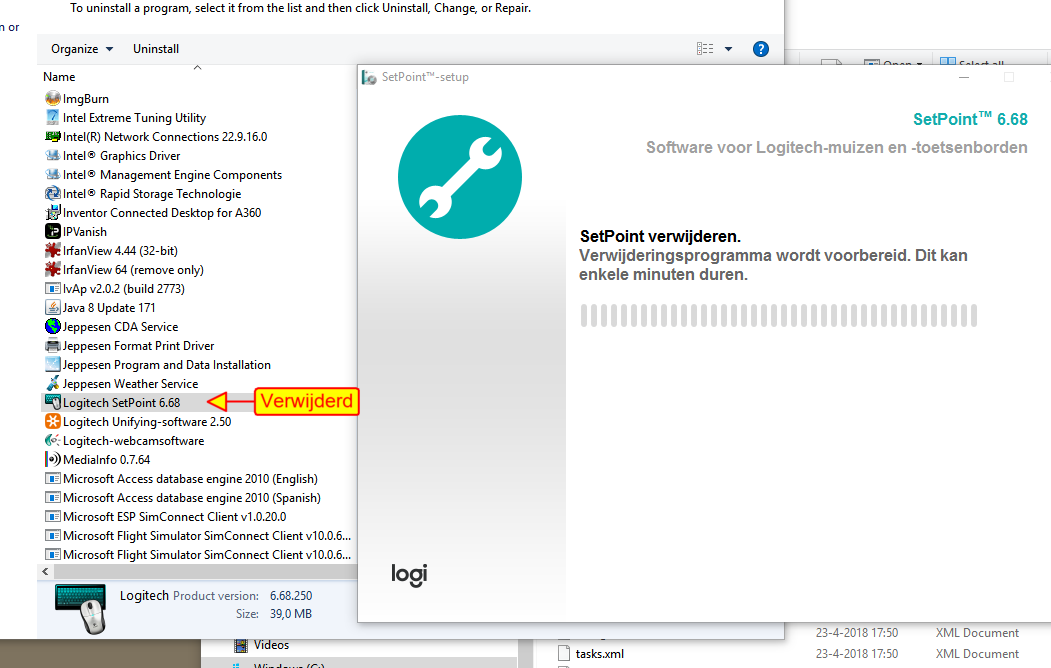Click the Microsoft ESP SimConnect Client icon
Screen dimensions: 1051x668
52,517
